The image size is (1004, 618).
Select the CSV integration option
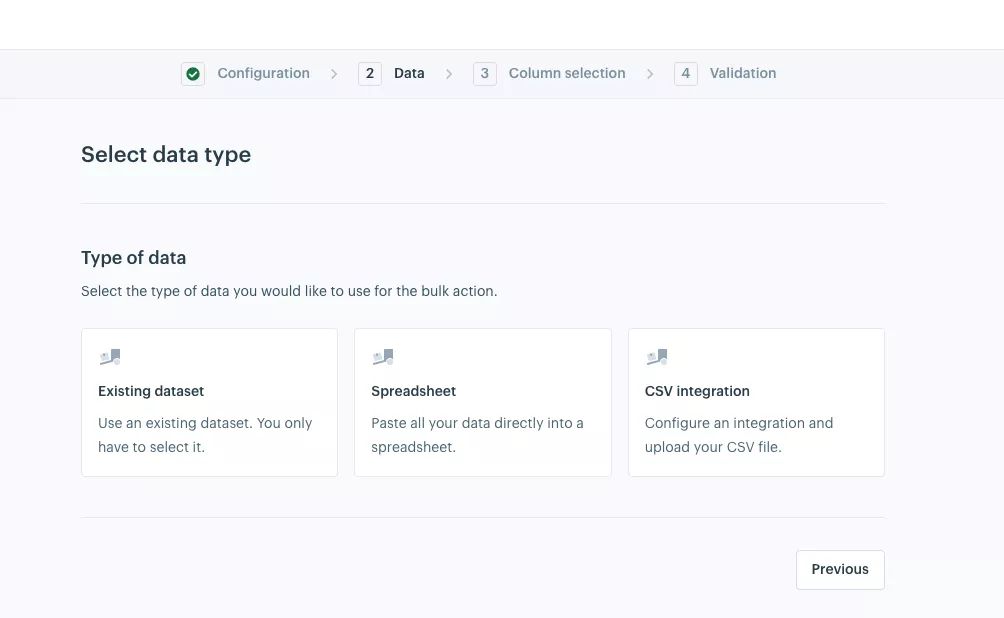click(x=756, y=402)
